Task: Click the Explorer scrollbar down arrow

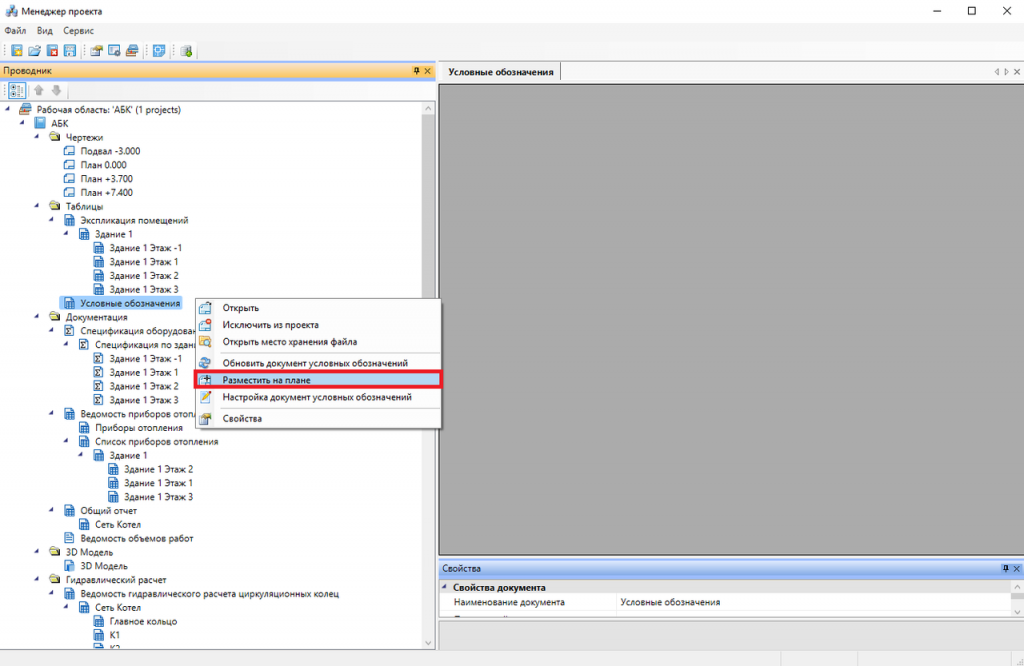Action: pyautogui.click(x=428, y=643)
